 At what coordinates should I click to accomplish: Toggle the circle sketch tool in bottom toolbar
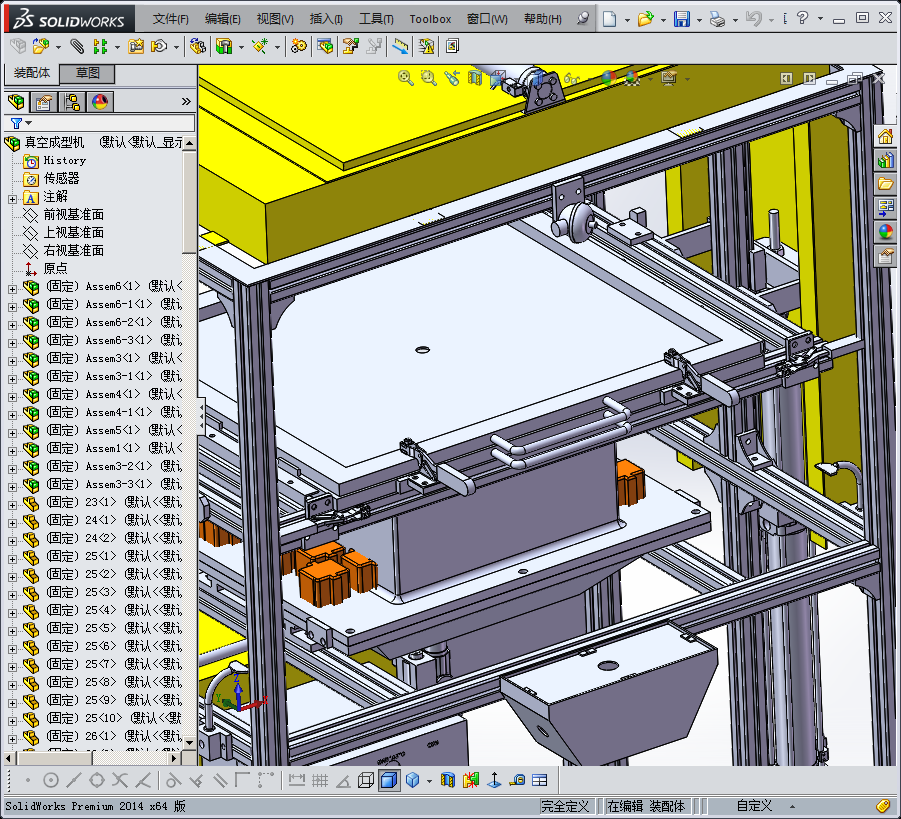[x=51, y=780]
